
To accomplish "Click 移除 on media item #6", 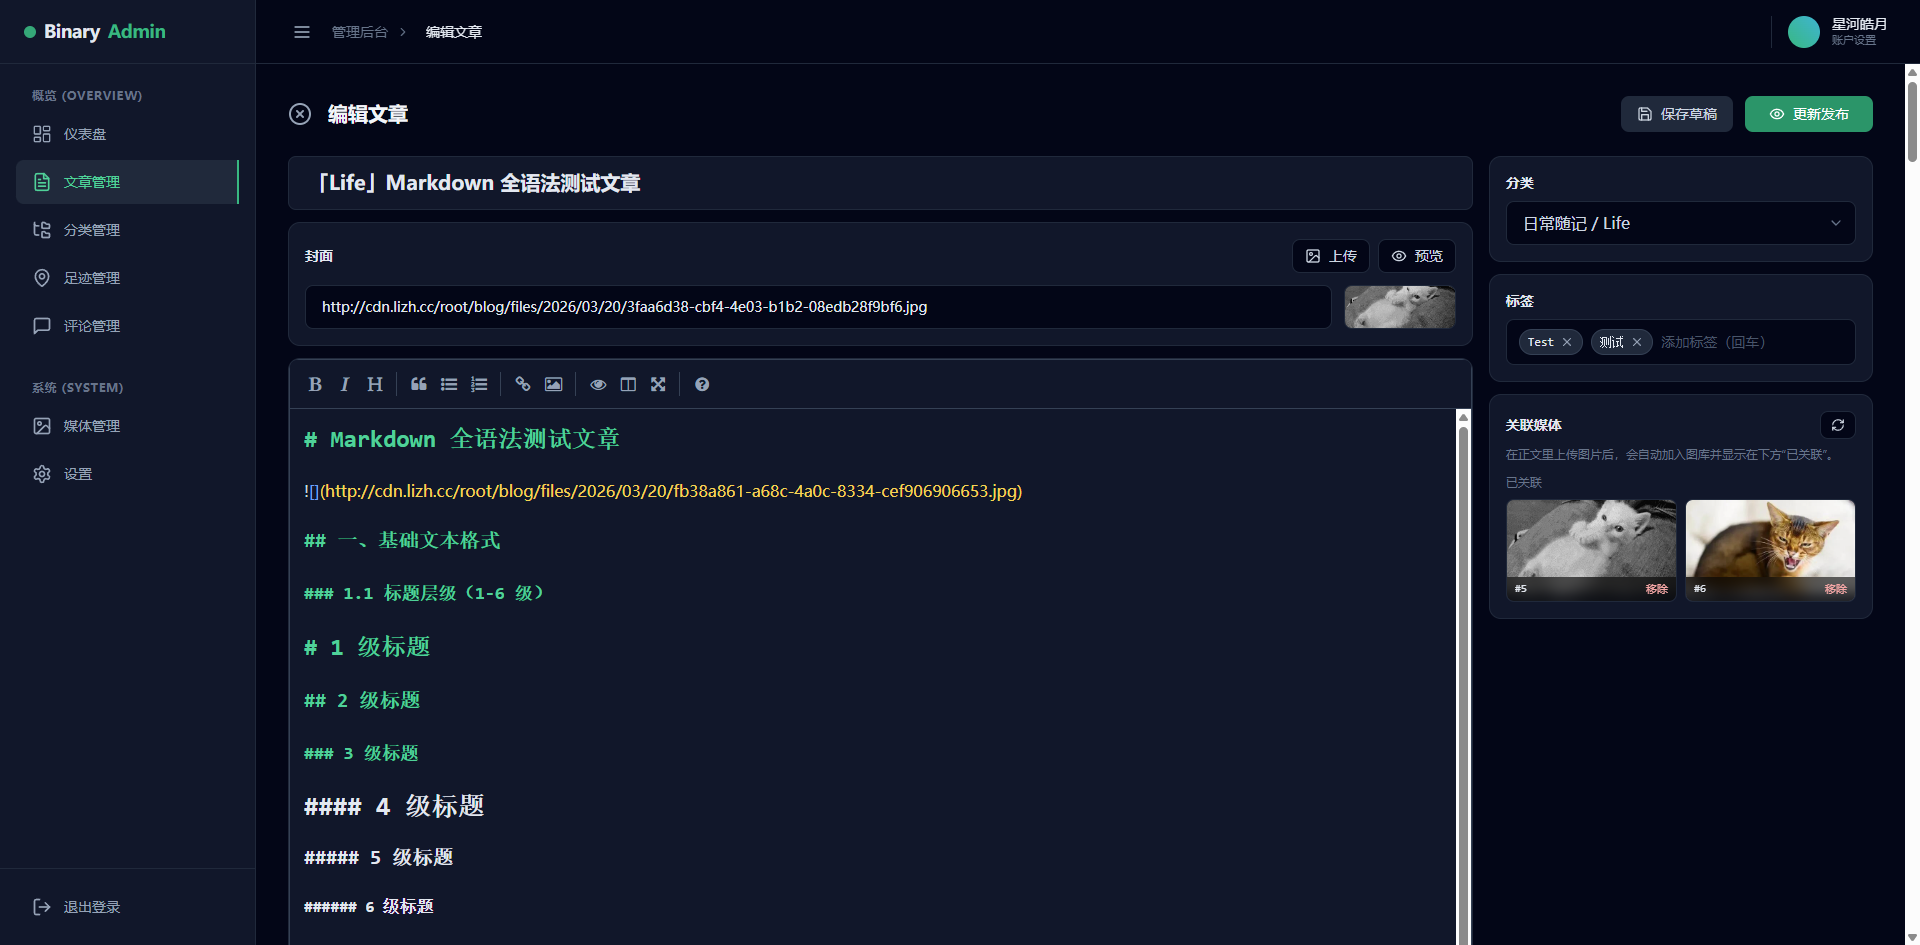I will click(1836, 589).
